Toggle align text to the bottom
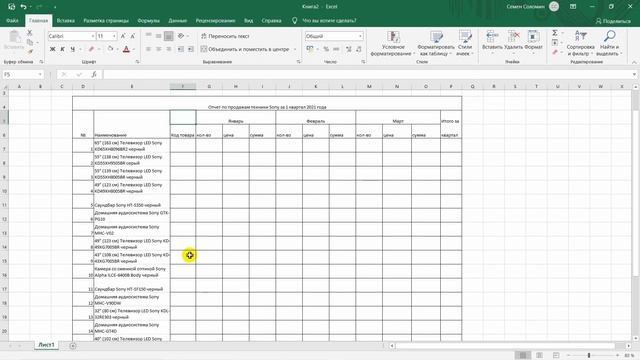Image resolution: width=640 pixels, height=360 pixels. pyautogui.click(x=169, y=36)
